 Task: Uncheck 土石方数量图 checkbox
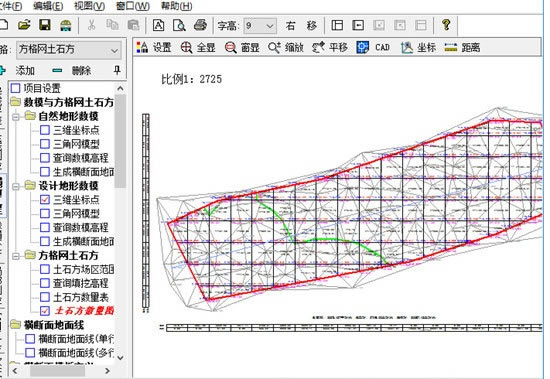coord(45,311)
